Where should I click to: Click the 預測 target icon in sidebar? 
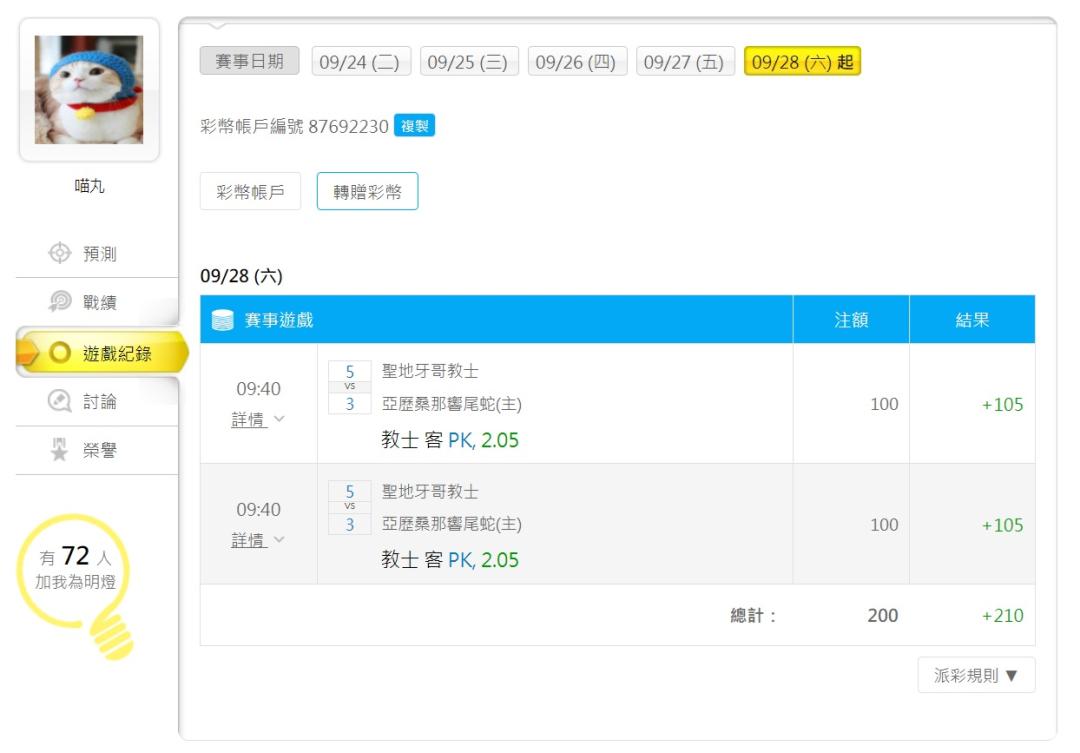point(60,254)
